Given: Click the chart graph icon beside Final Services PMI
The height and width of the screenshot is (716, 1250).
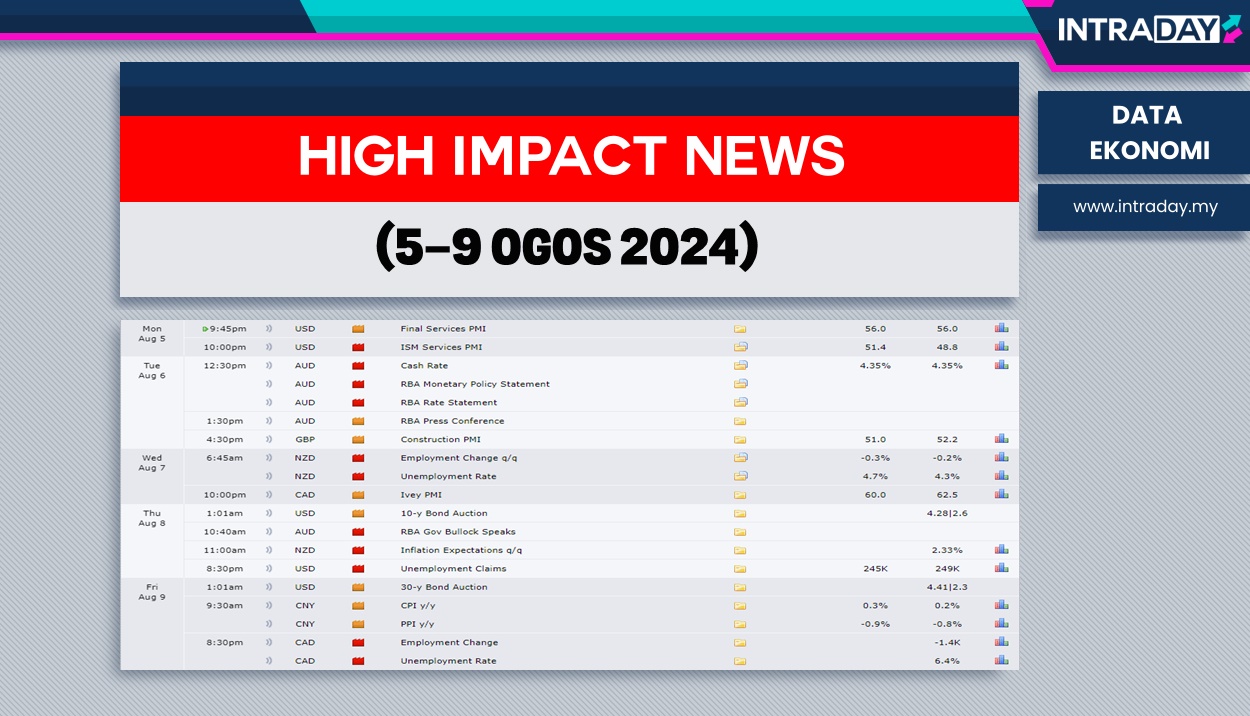Looking at the screenshot, I should coord(1001,327).
